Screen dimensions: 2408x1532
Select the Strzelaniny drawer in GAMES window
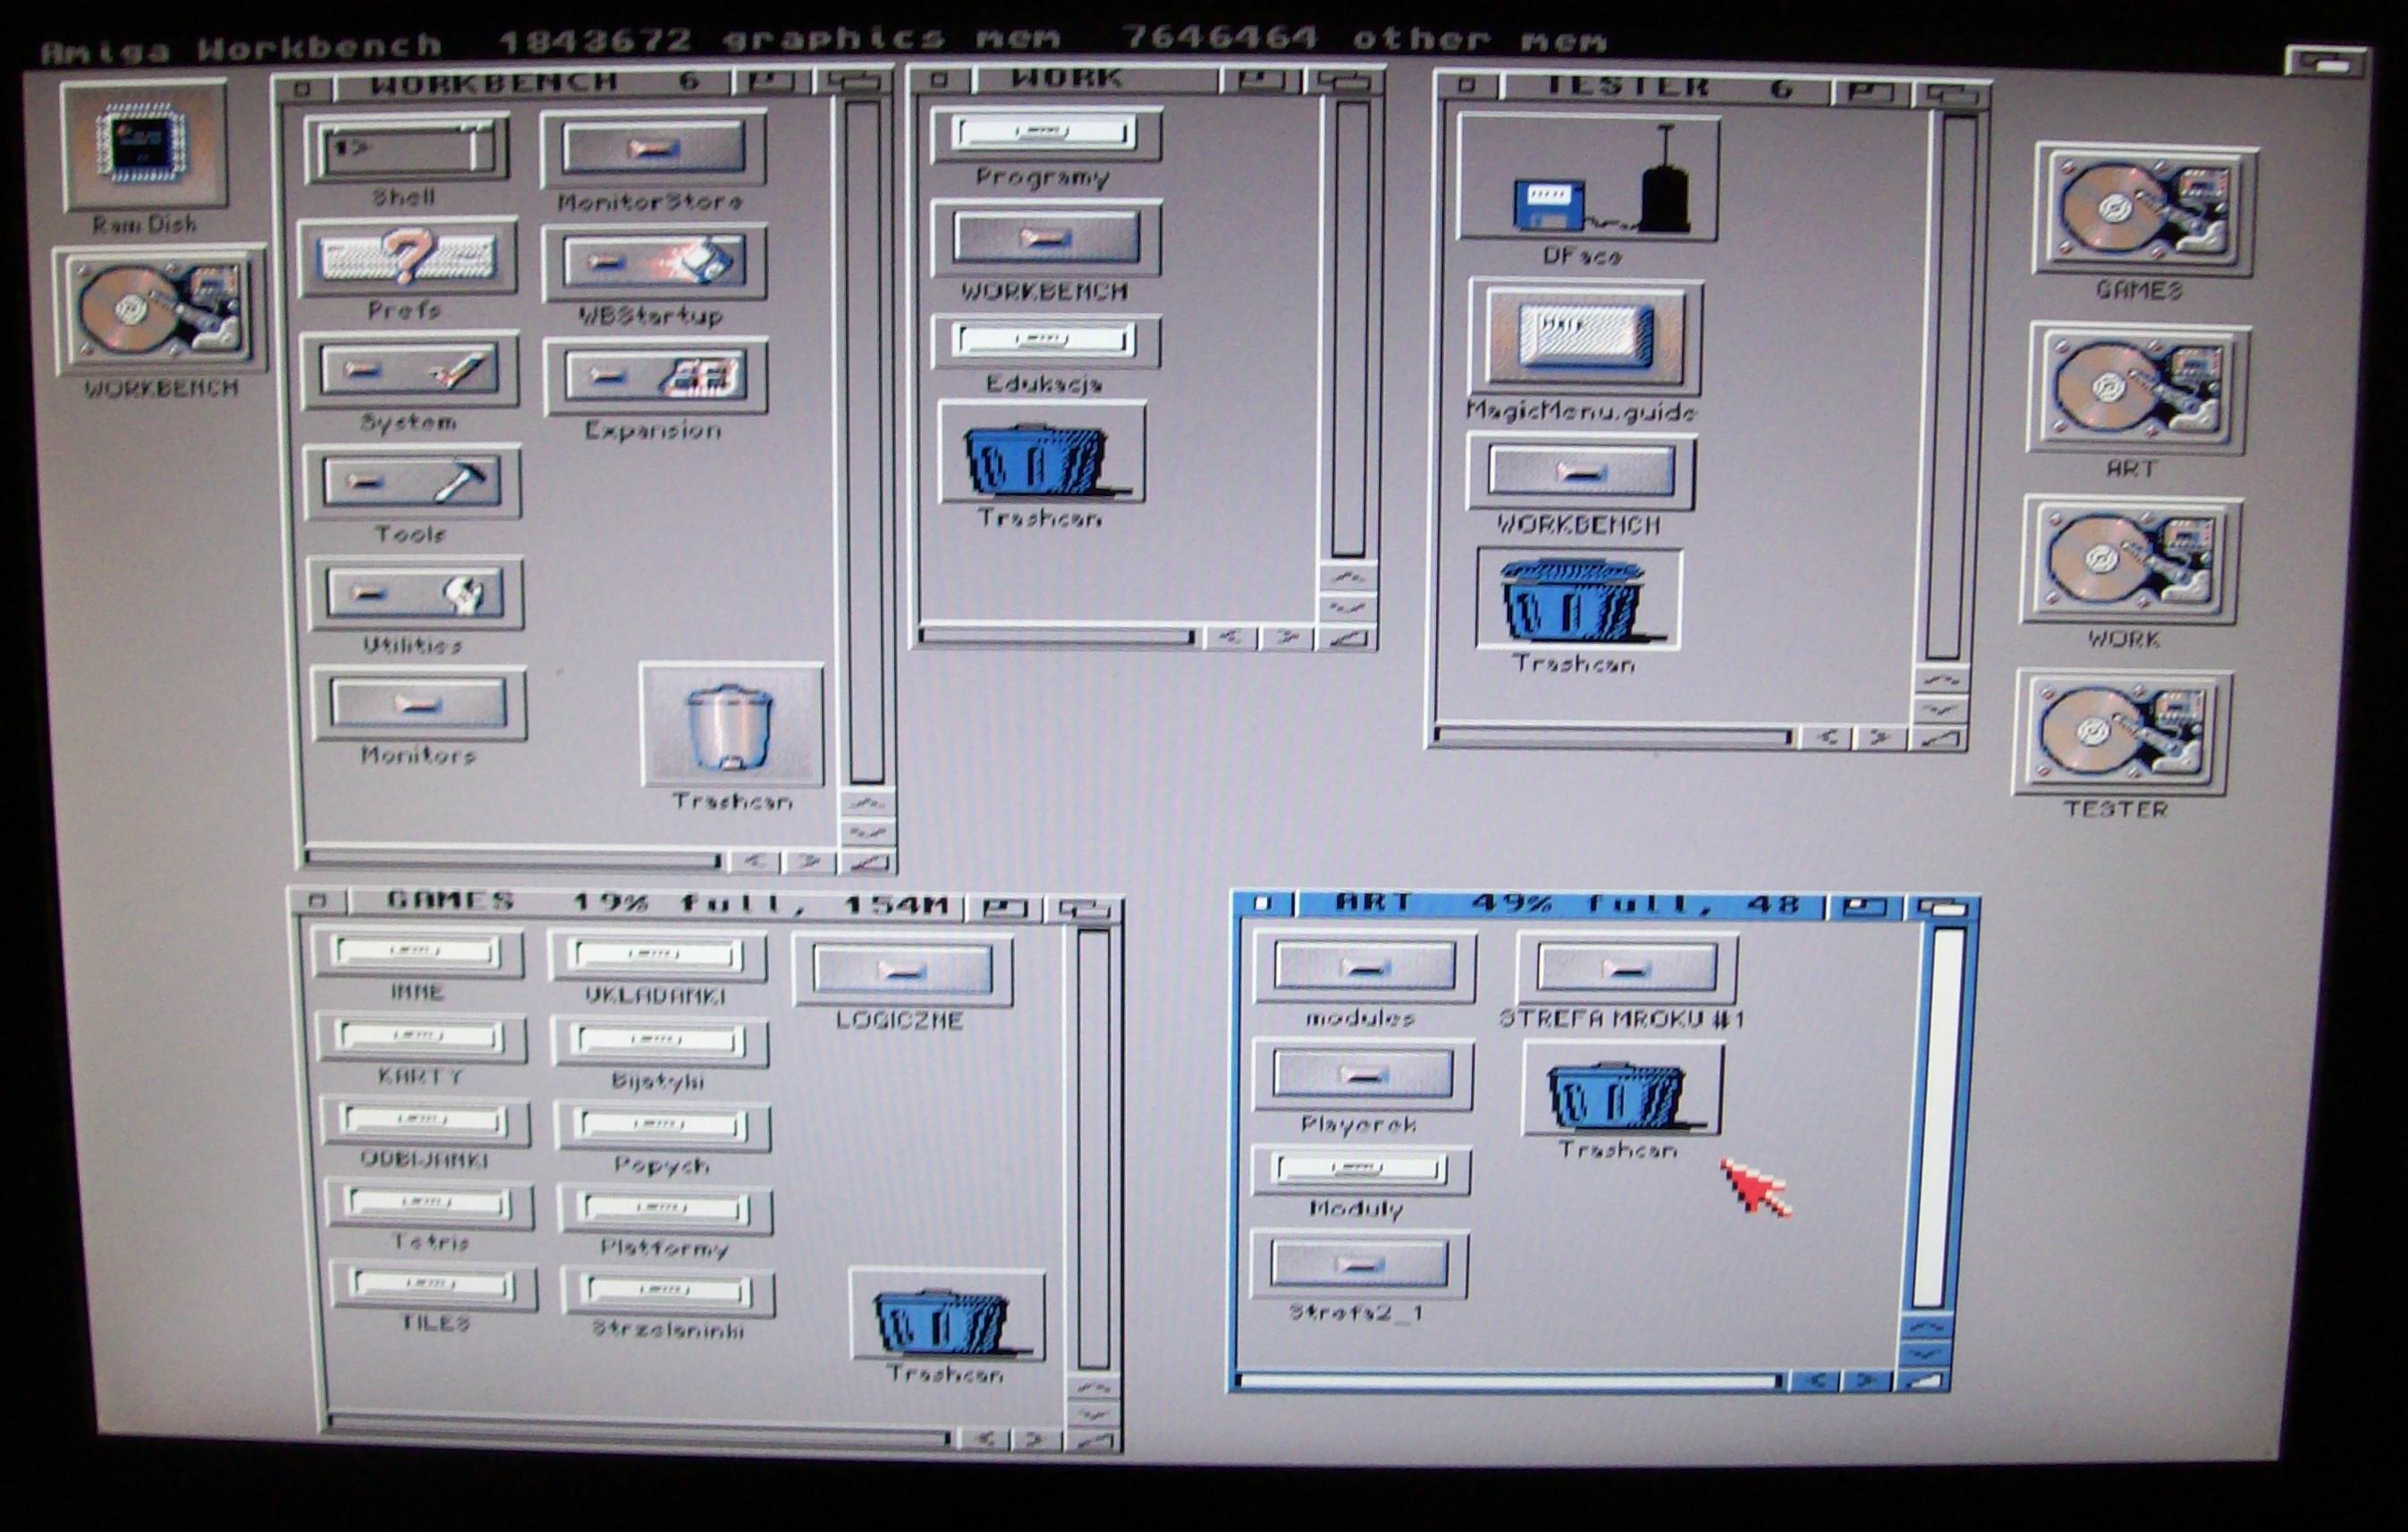667,1292
